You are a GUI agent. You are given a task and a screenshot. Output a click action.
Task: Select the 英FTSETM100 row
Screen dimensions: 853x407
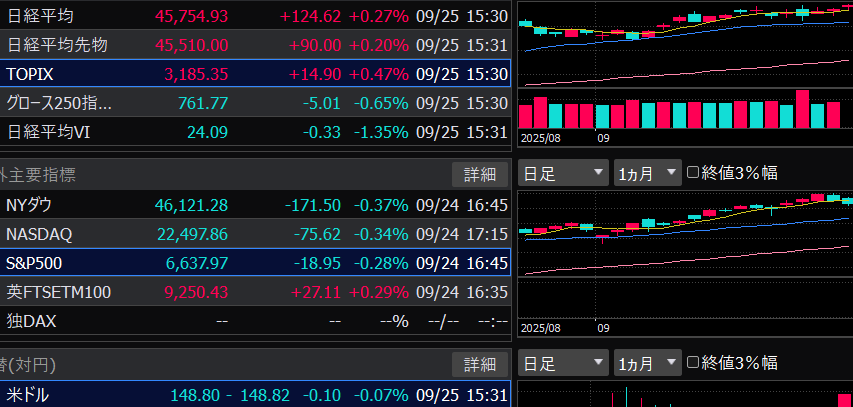[255, 292]
